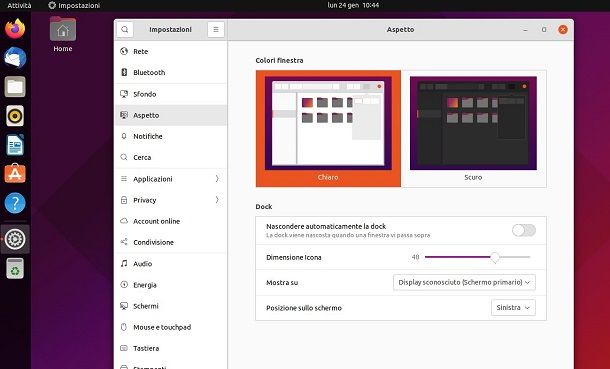Open the Files manager in dock
This screenshot has height=369, width=610.
pos(15,87)
